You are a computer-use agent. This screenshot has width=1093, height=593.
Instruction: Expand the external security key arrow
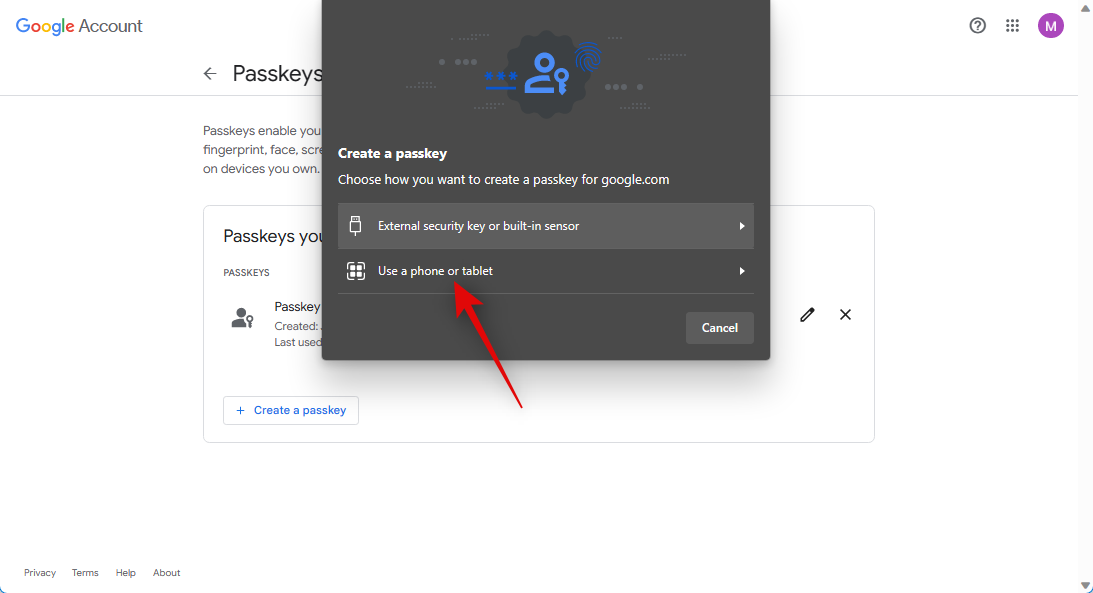(x=742, y=226)
